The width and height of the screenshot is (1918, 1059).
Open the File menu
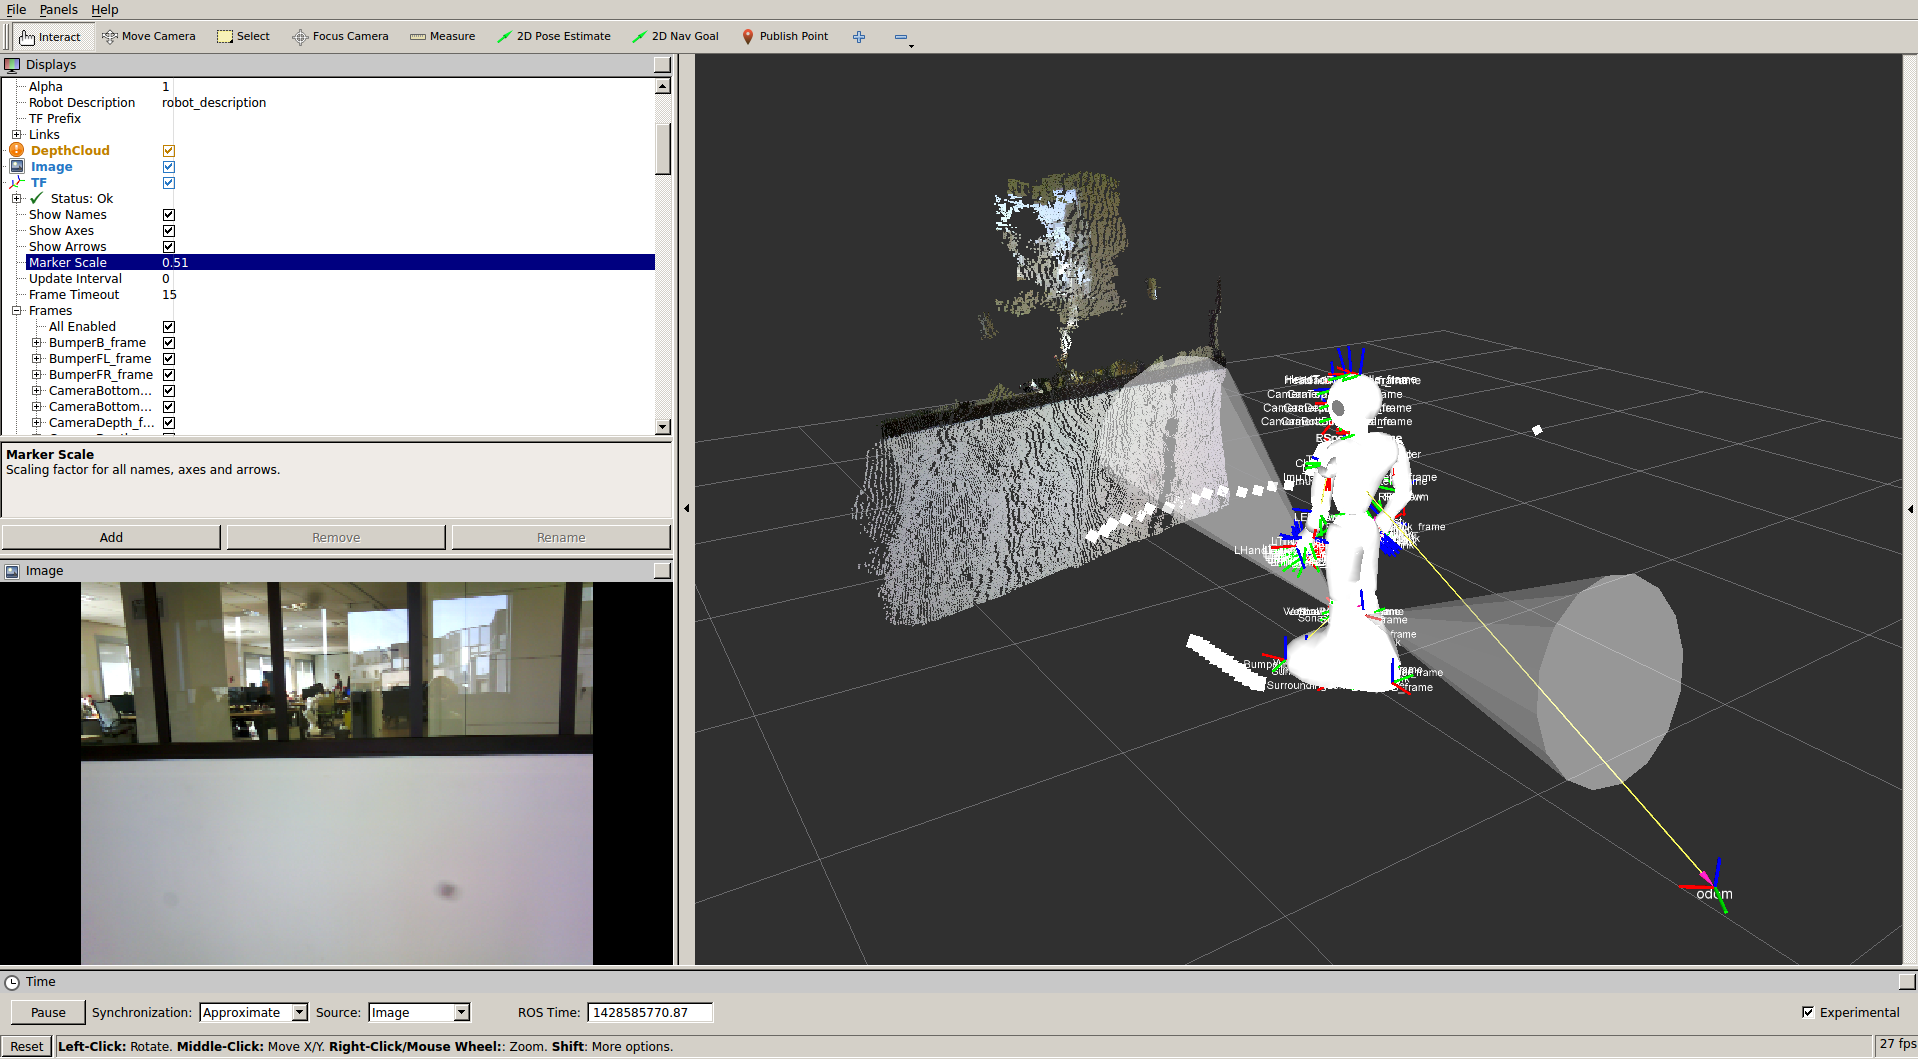pyautogui.click(x=16, y=10)
